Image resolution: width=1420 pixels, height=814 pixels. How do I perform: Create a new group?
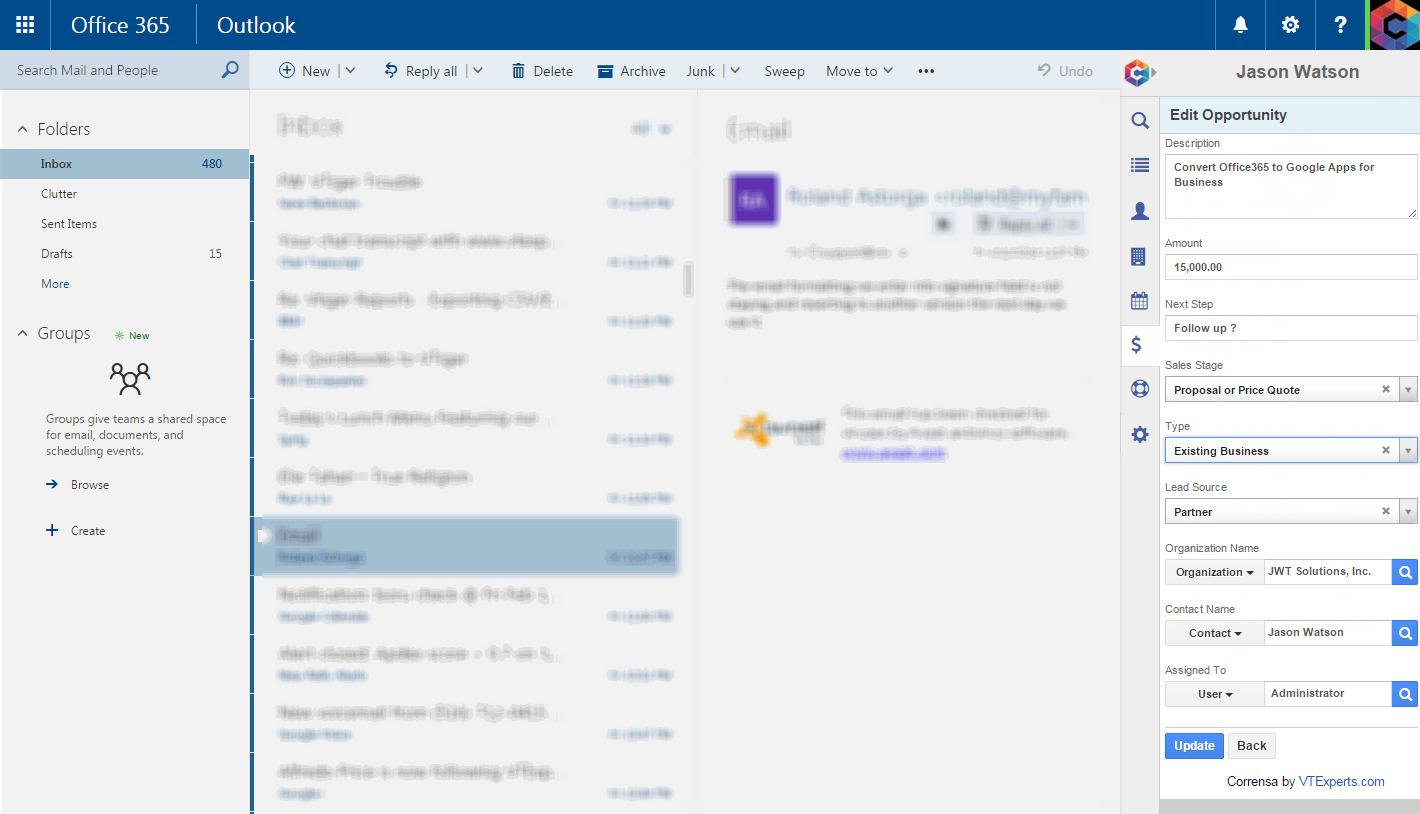[x=76, y=531]
